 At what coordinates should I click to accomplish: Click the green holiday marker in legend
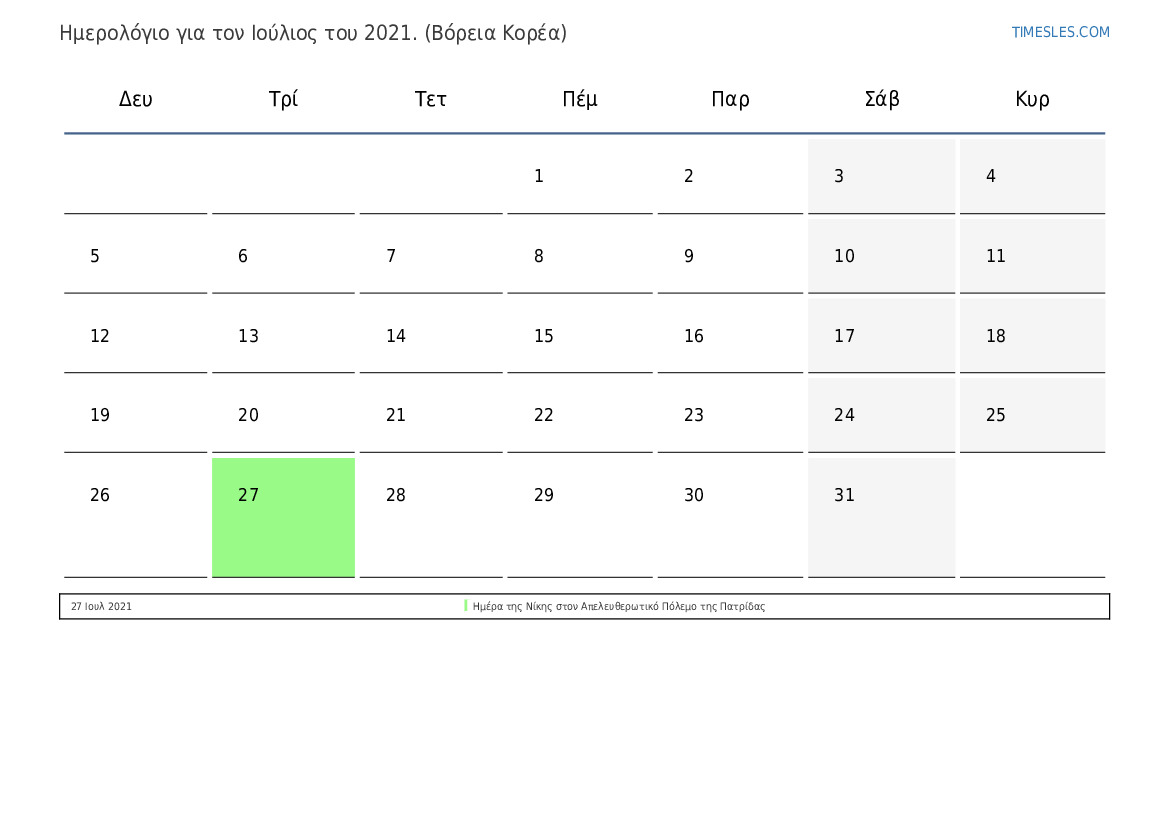point(466,606)
